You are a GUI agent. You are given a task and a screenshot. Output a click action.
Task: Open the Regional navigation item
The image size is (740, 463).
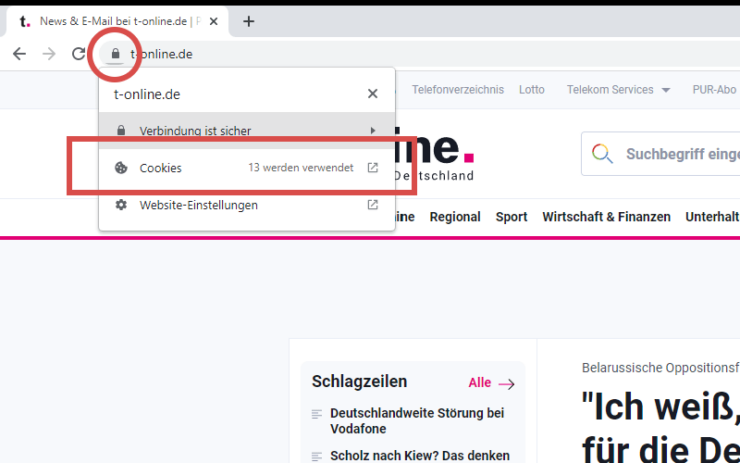[455, 217]
